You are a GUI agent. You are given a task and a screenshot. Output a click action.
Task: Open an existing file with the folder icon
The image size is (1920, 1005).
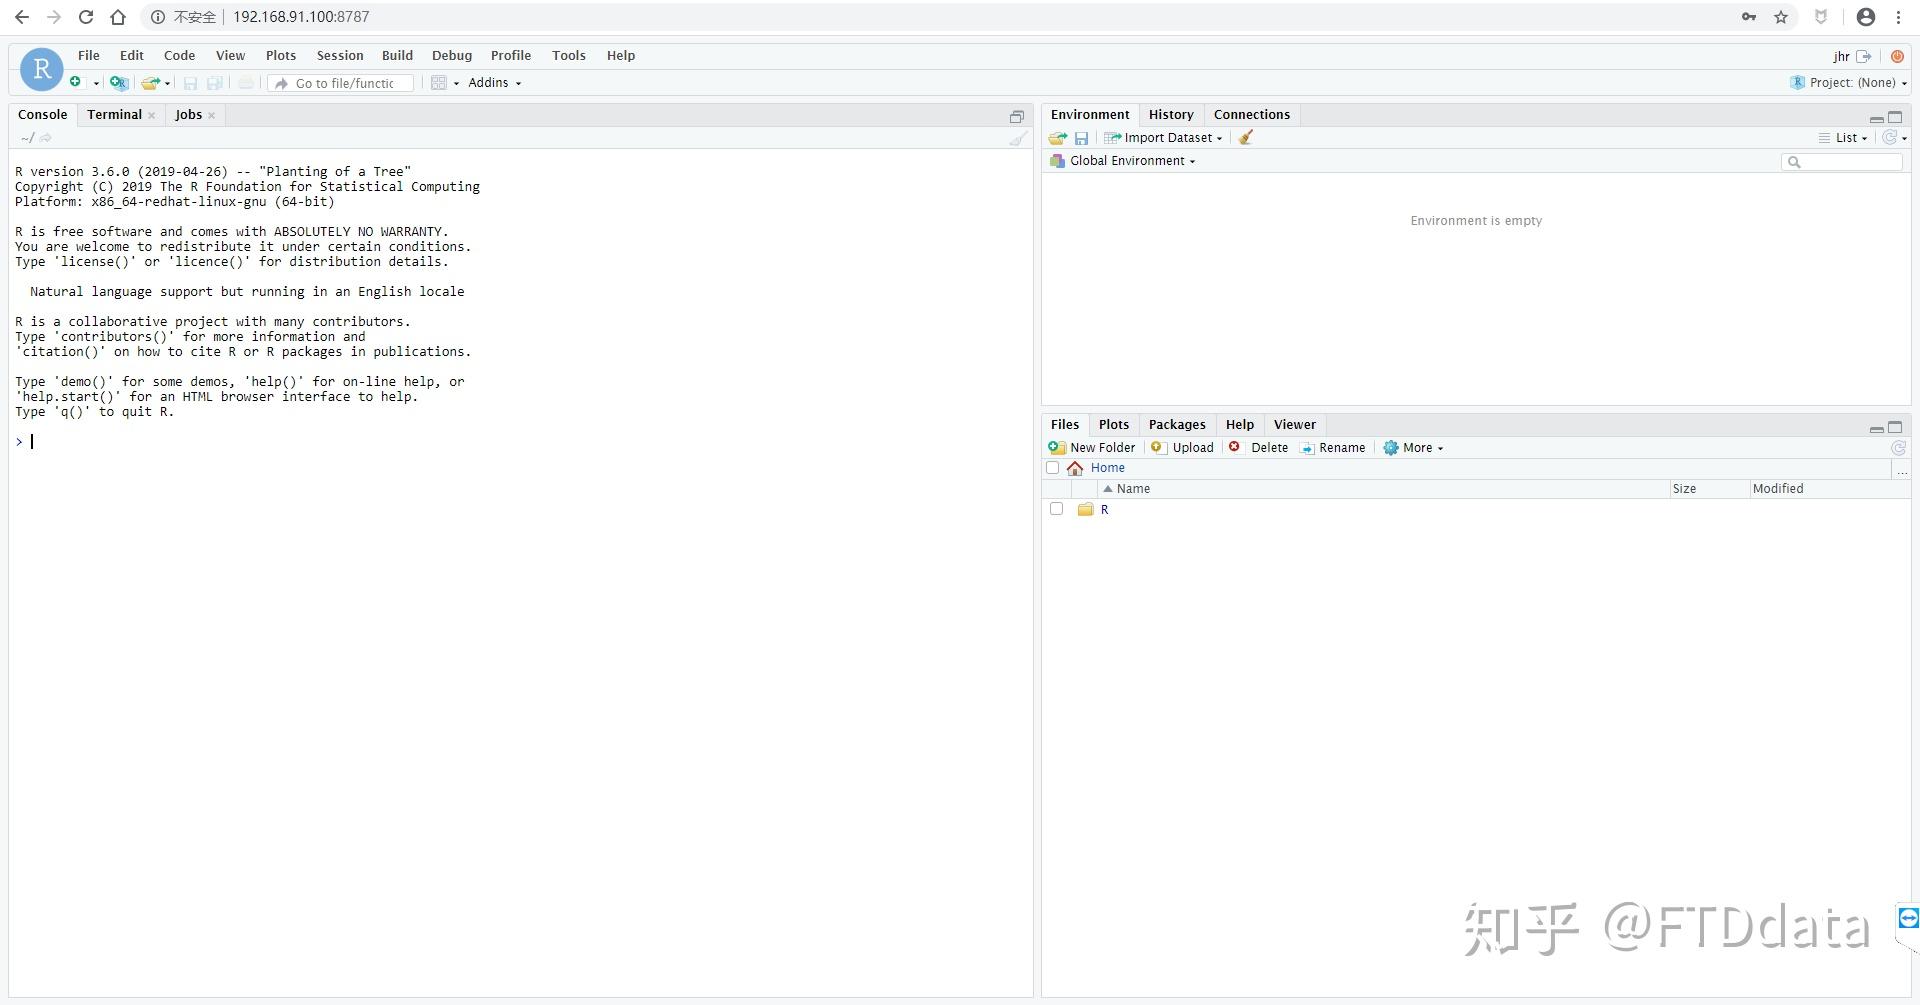[150, 82]
